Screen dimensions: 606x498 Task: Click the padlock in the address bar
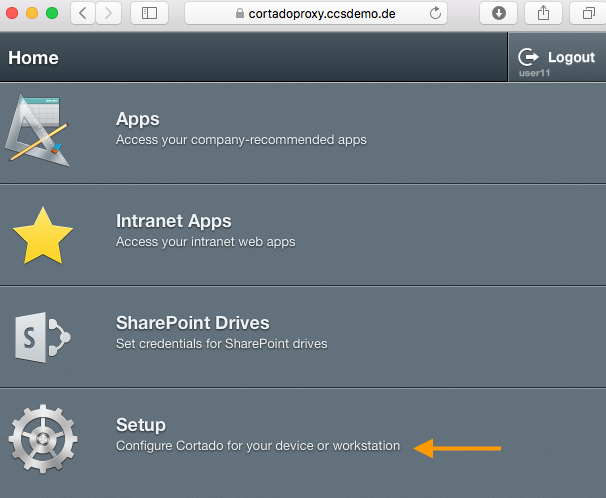click(x=240, y=14)
